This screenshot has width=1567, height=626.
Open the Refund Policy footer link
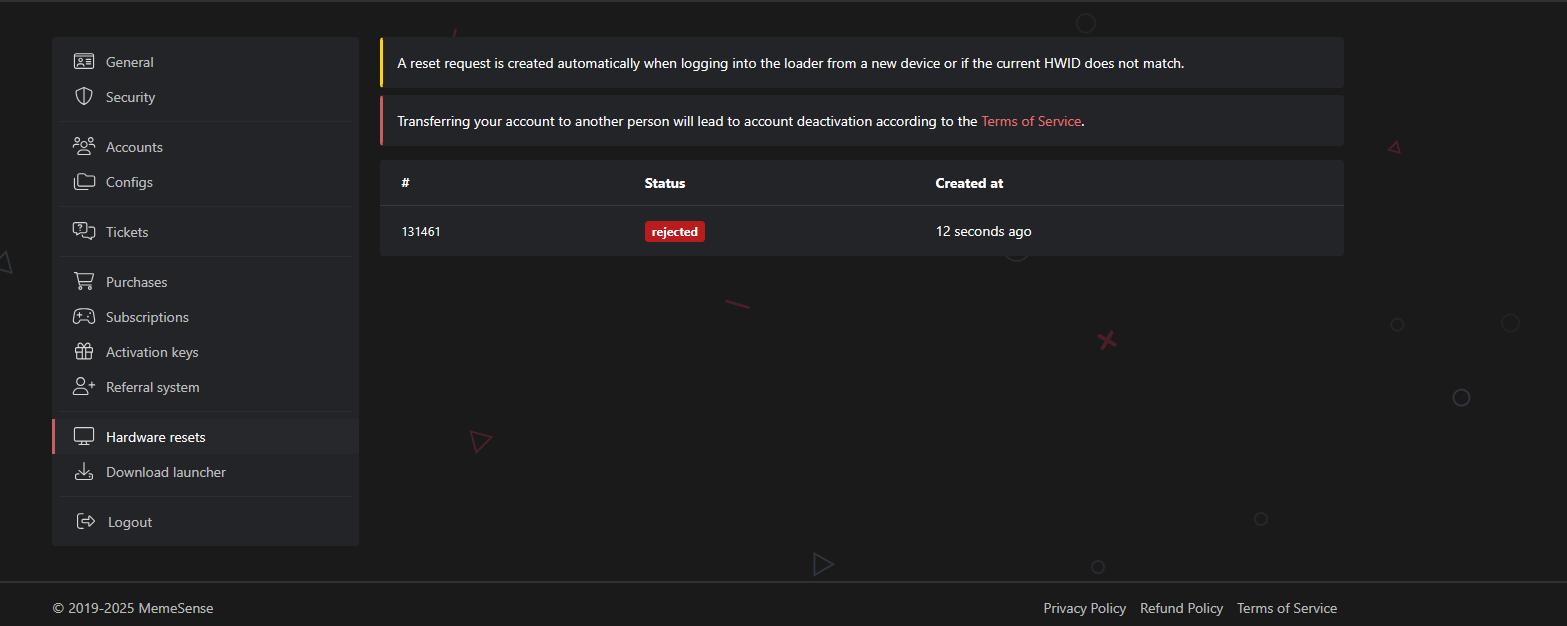tap(1181, 608)
